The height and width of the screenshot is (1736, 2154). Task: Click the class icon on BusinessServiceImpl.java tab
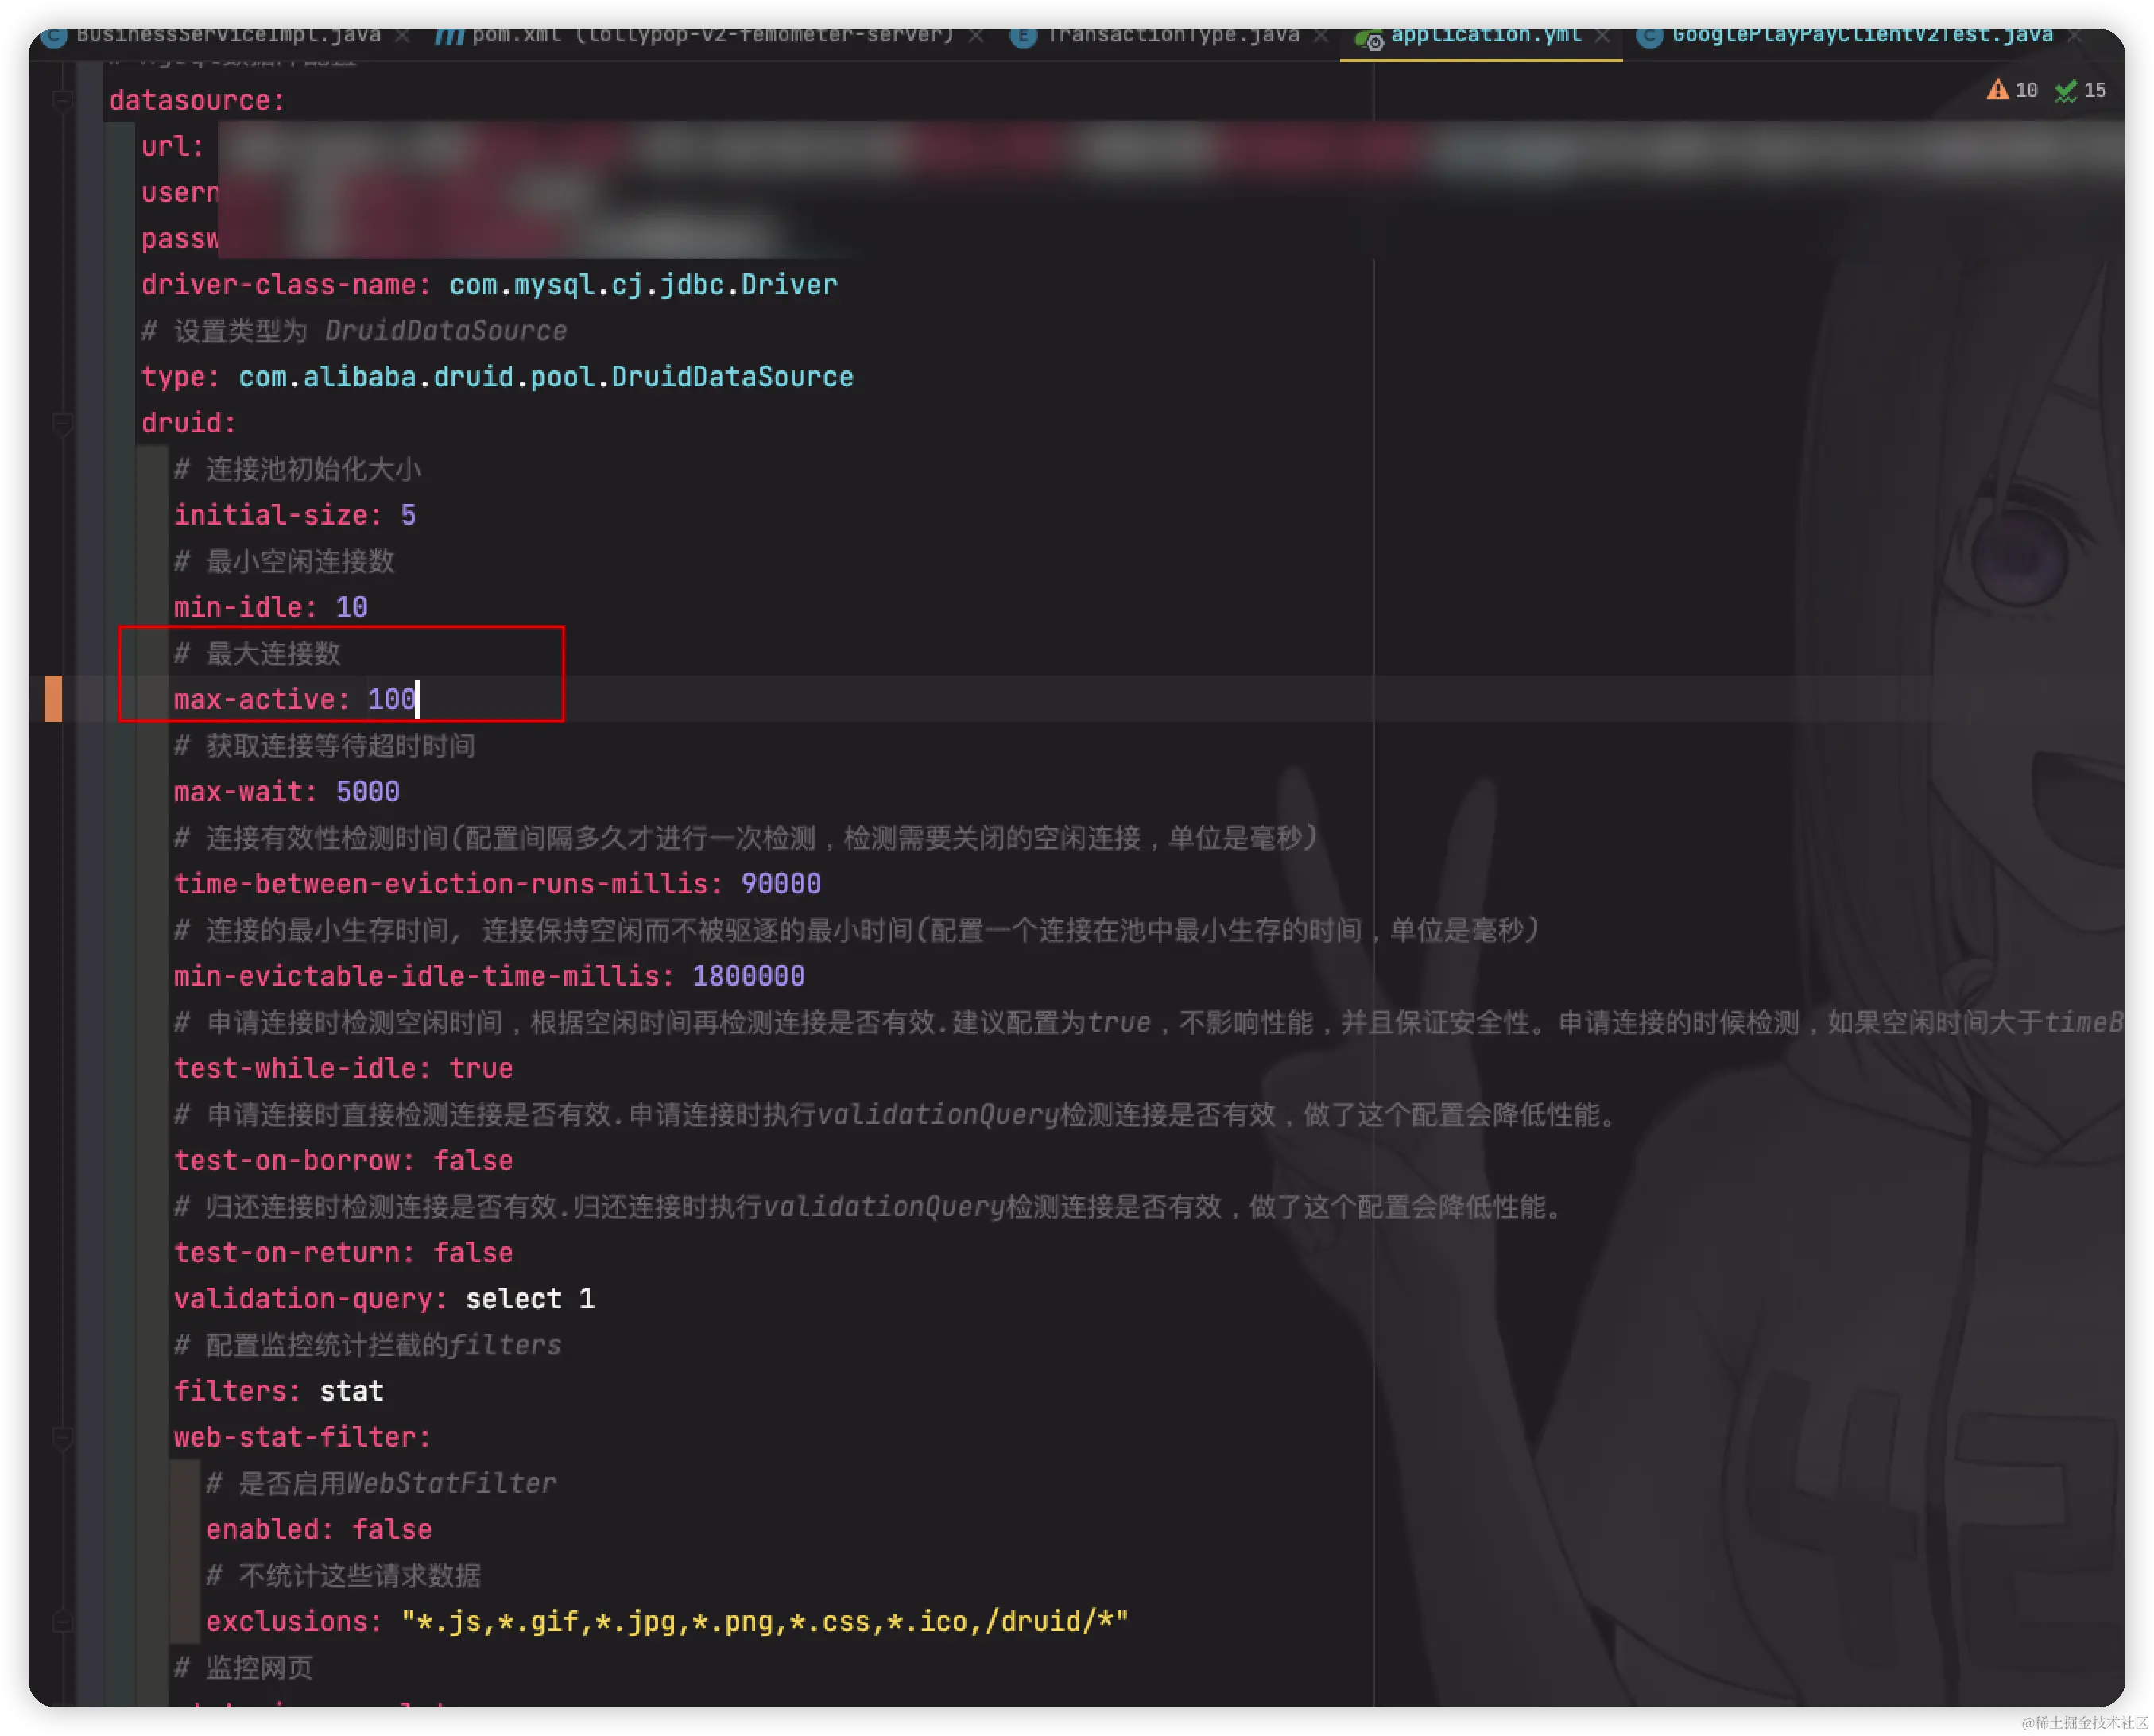54,37
